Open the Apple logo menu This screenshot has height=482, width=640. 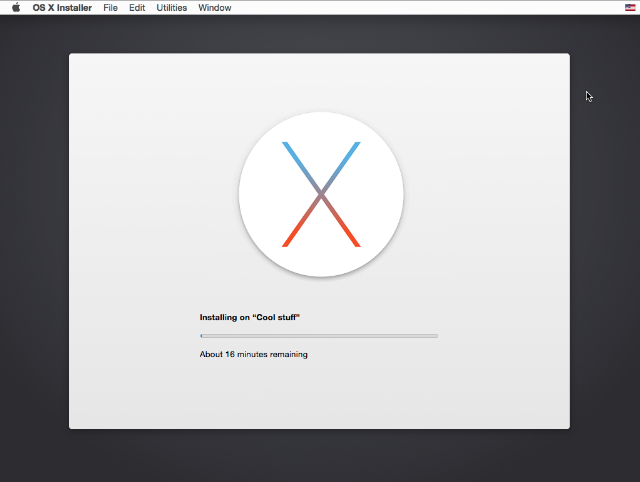(16, 7)
